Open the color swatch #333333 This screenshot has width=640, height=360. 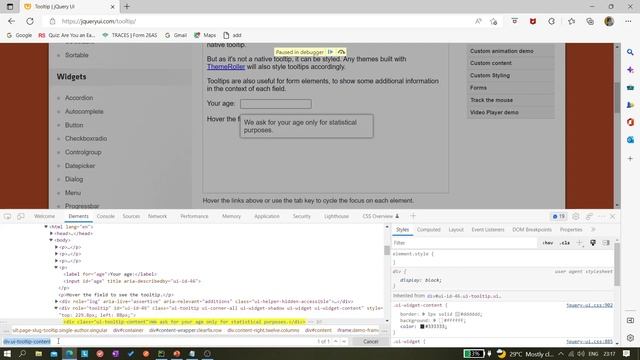(422, 327)
